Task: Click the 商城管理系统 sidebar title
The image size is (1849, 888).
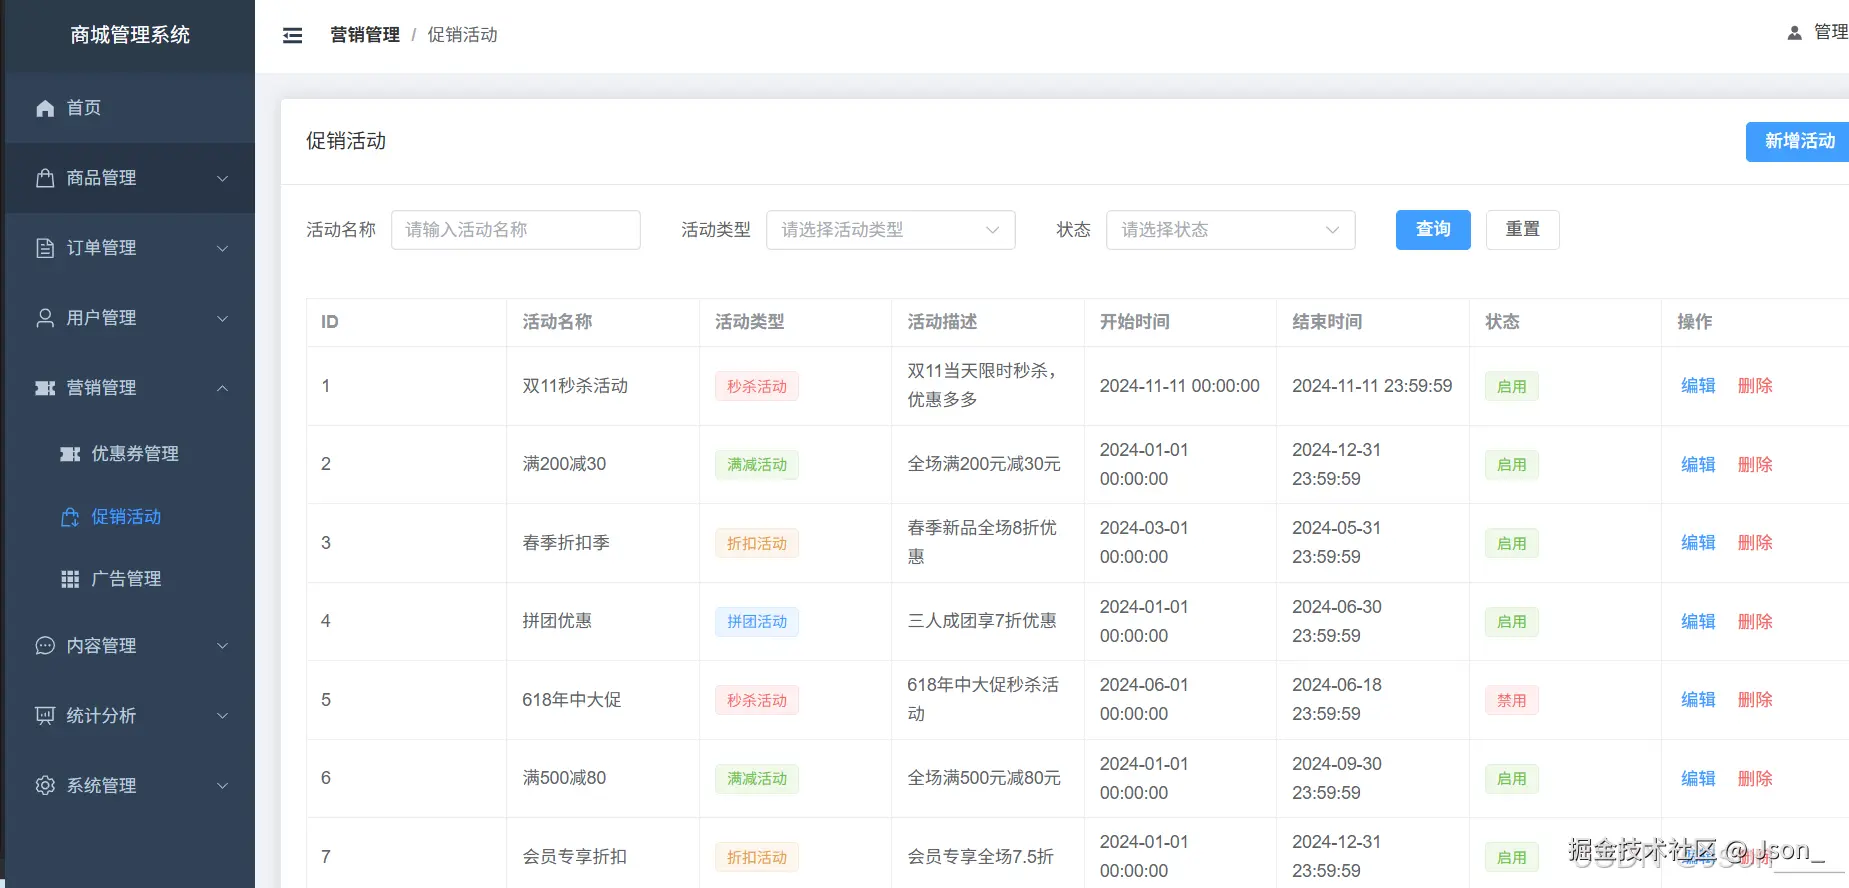Action: pos(130,35)
